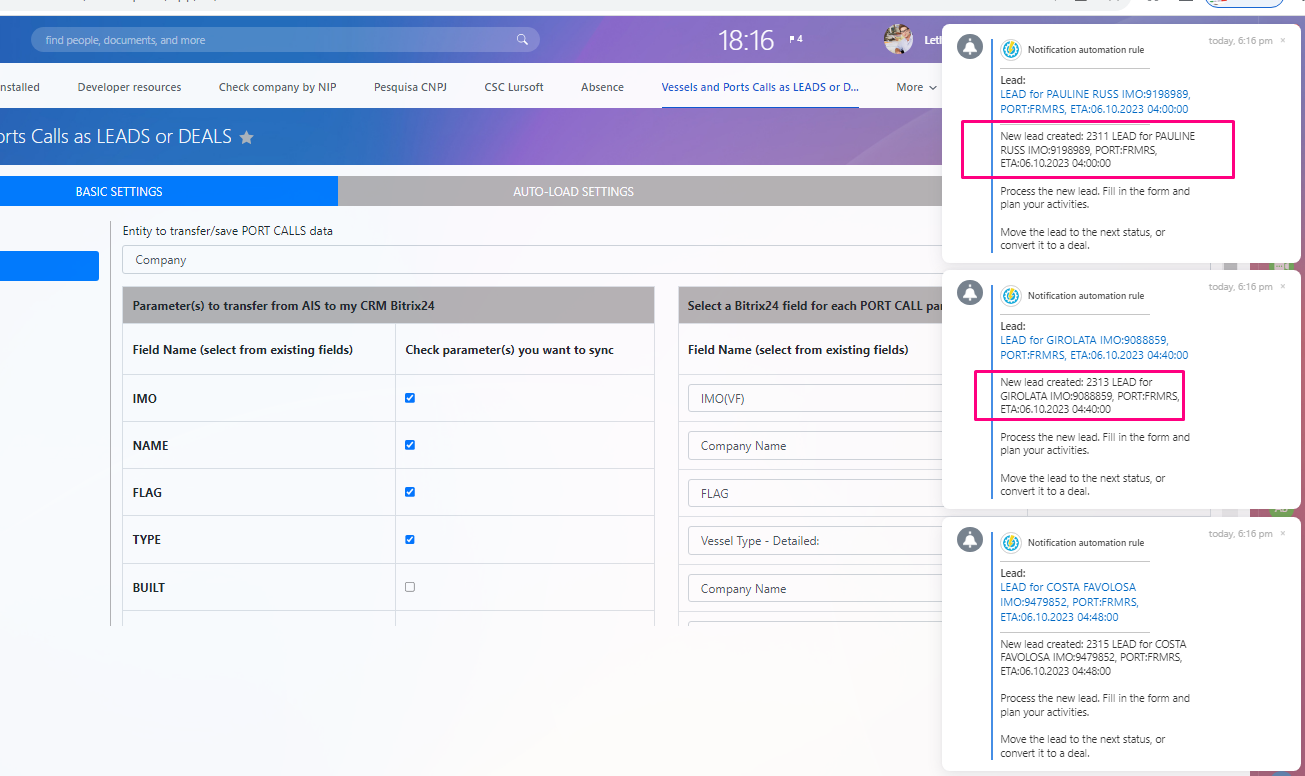Click bell icon on PAULINE RUSS notification
Viewport: 1305px width, 776px height.
969,46
